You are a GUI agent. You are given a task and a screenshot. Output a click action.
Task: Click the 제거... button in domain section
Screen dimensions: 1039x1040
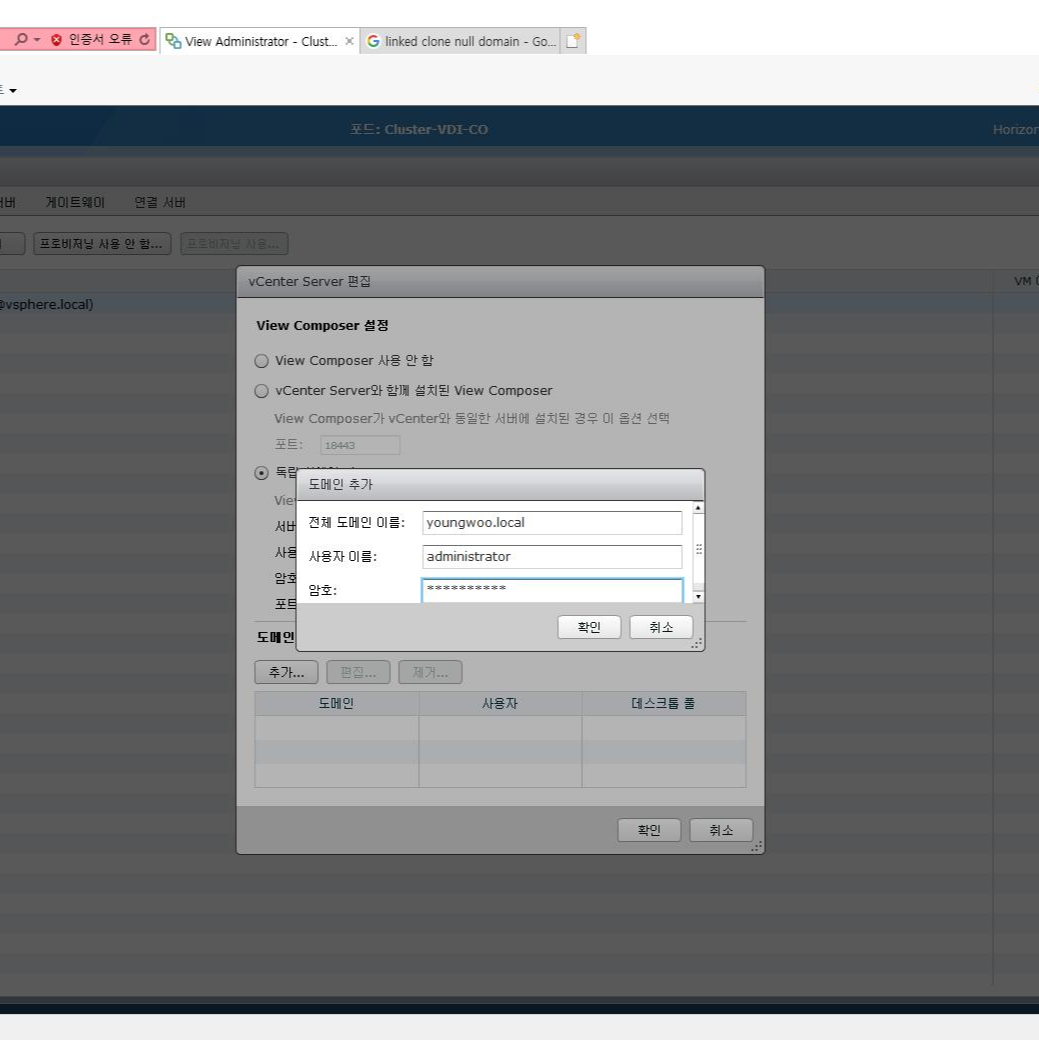(430, 673)
